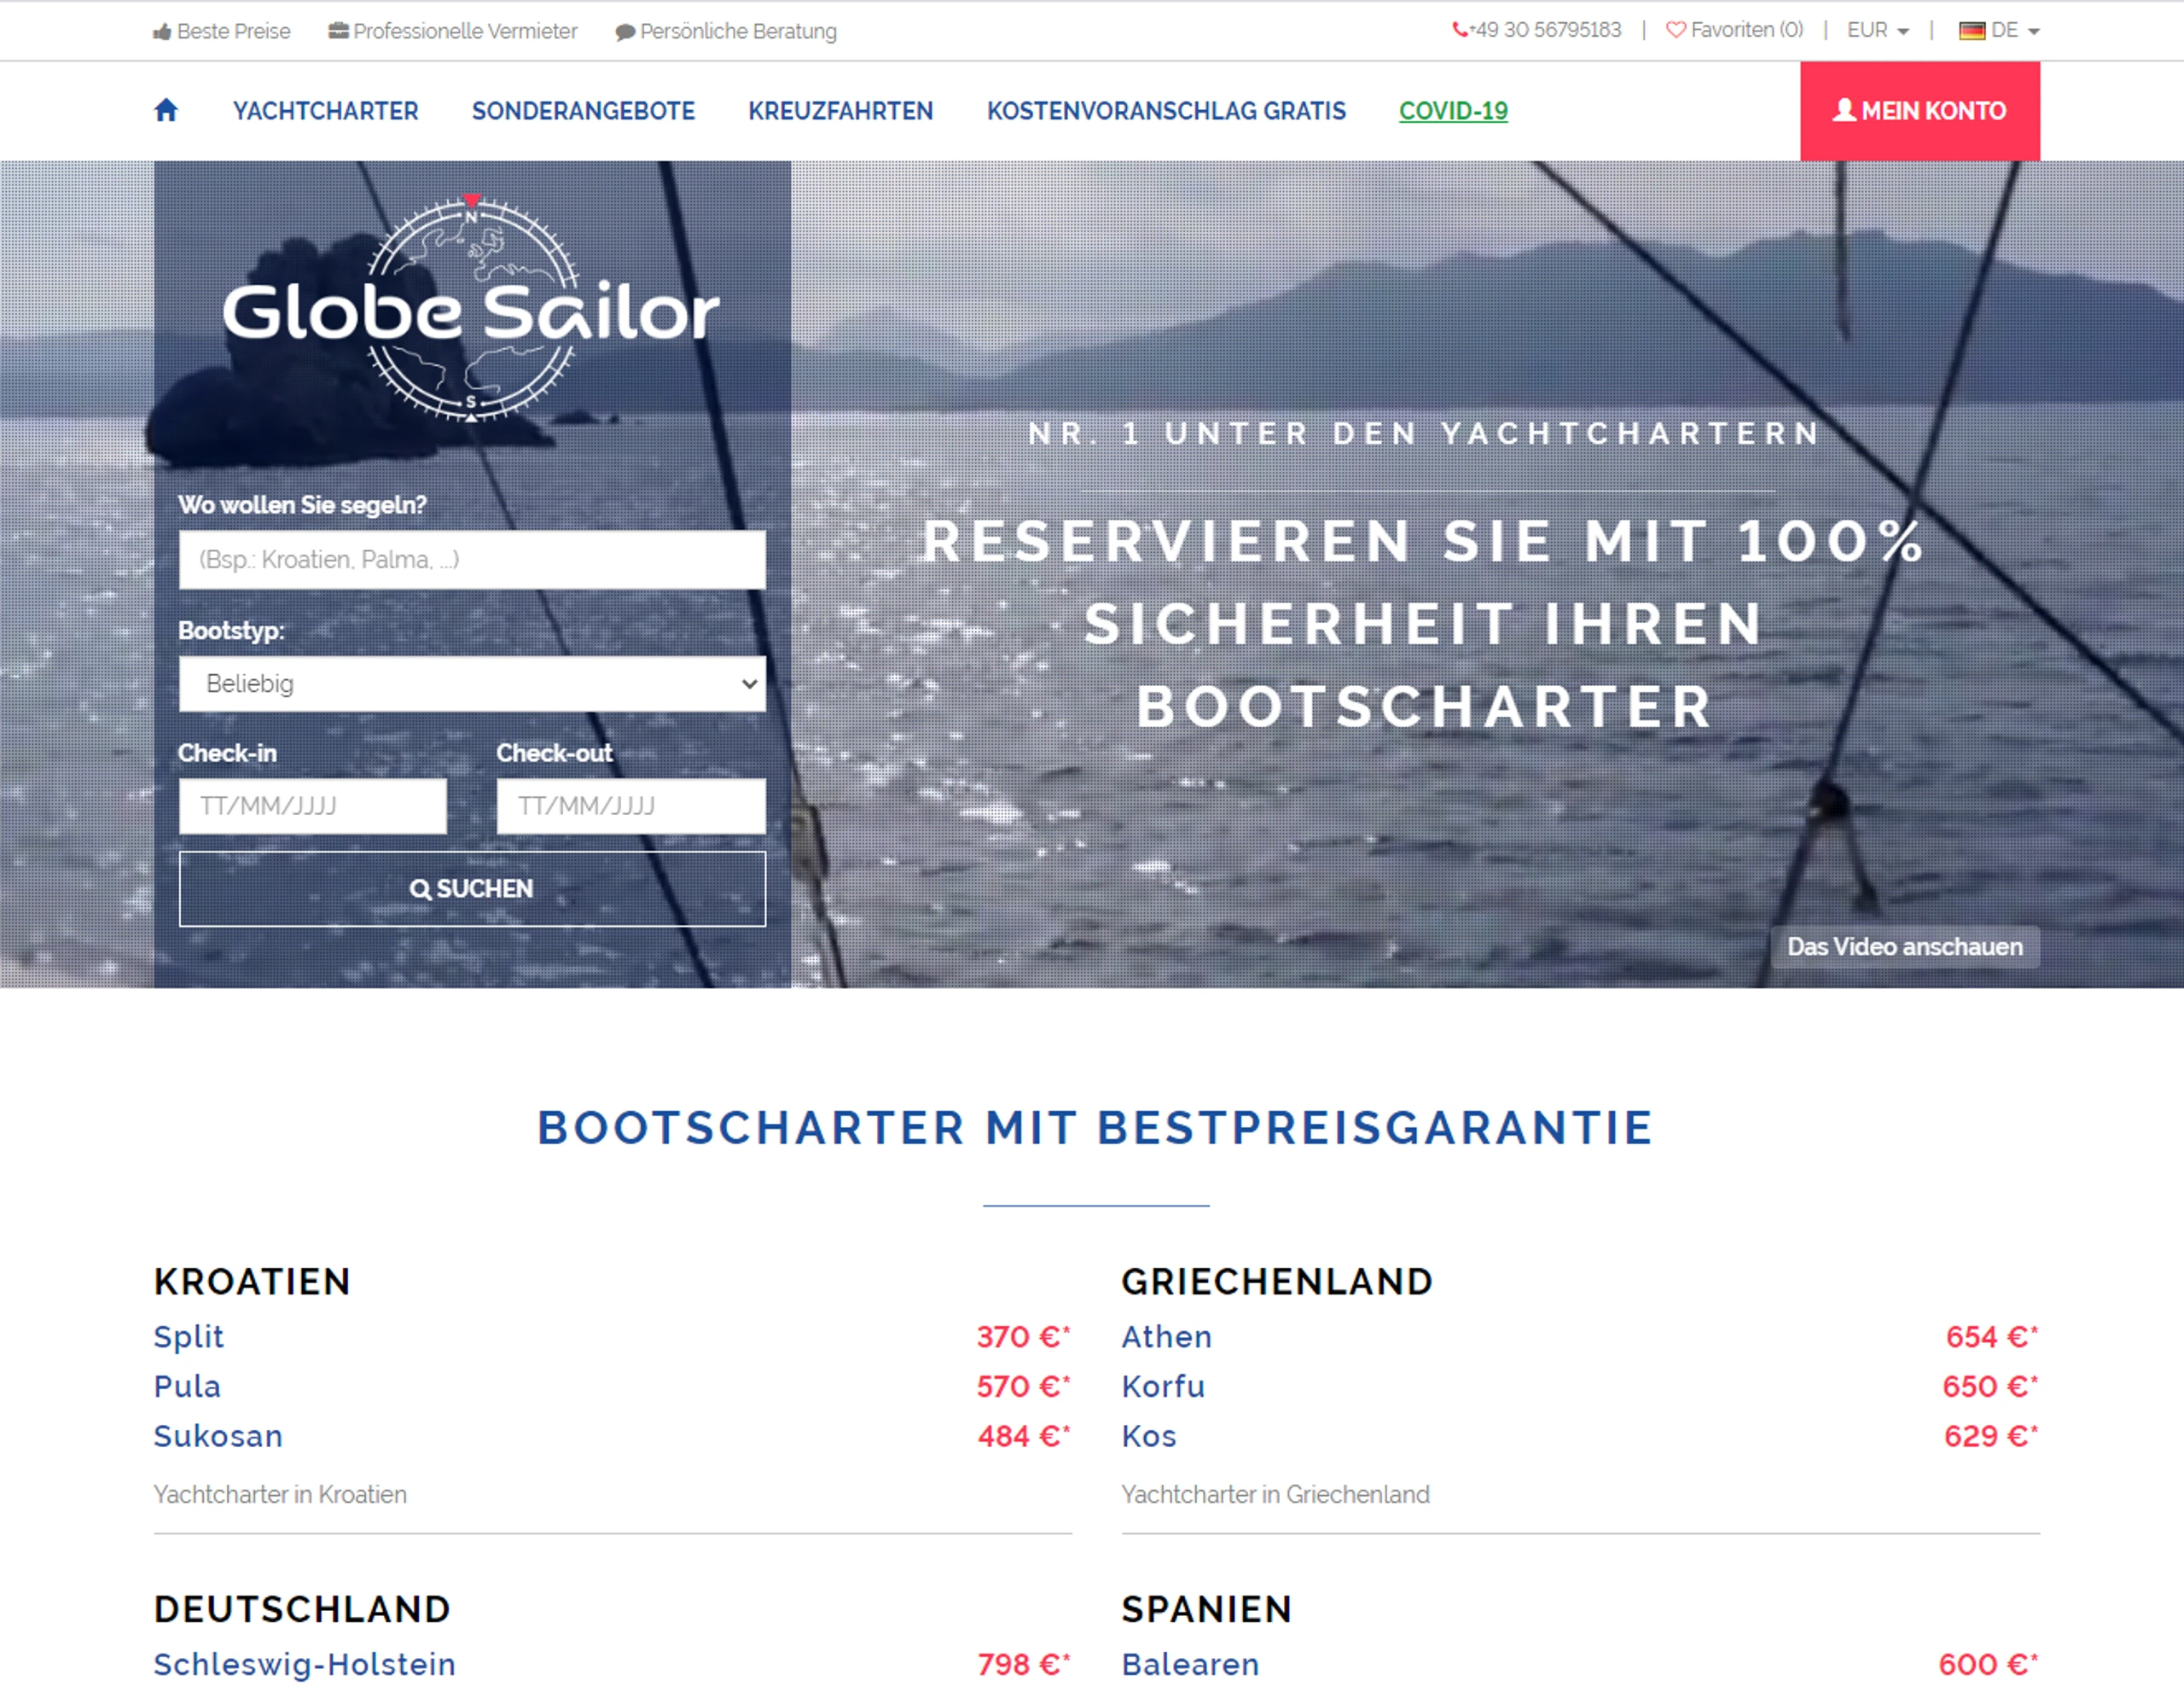Click the briefcase icon beside Professionelle Vermieter
The image size is (2184, 1698).
(x=337, y=31)
